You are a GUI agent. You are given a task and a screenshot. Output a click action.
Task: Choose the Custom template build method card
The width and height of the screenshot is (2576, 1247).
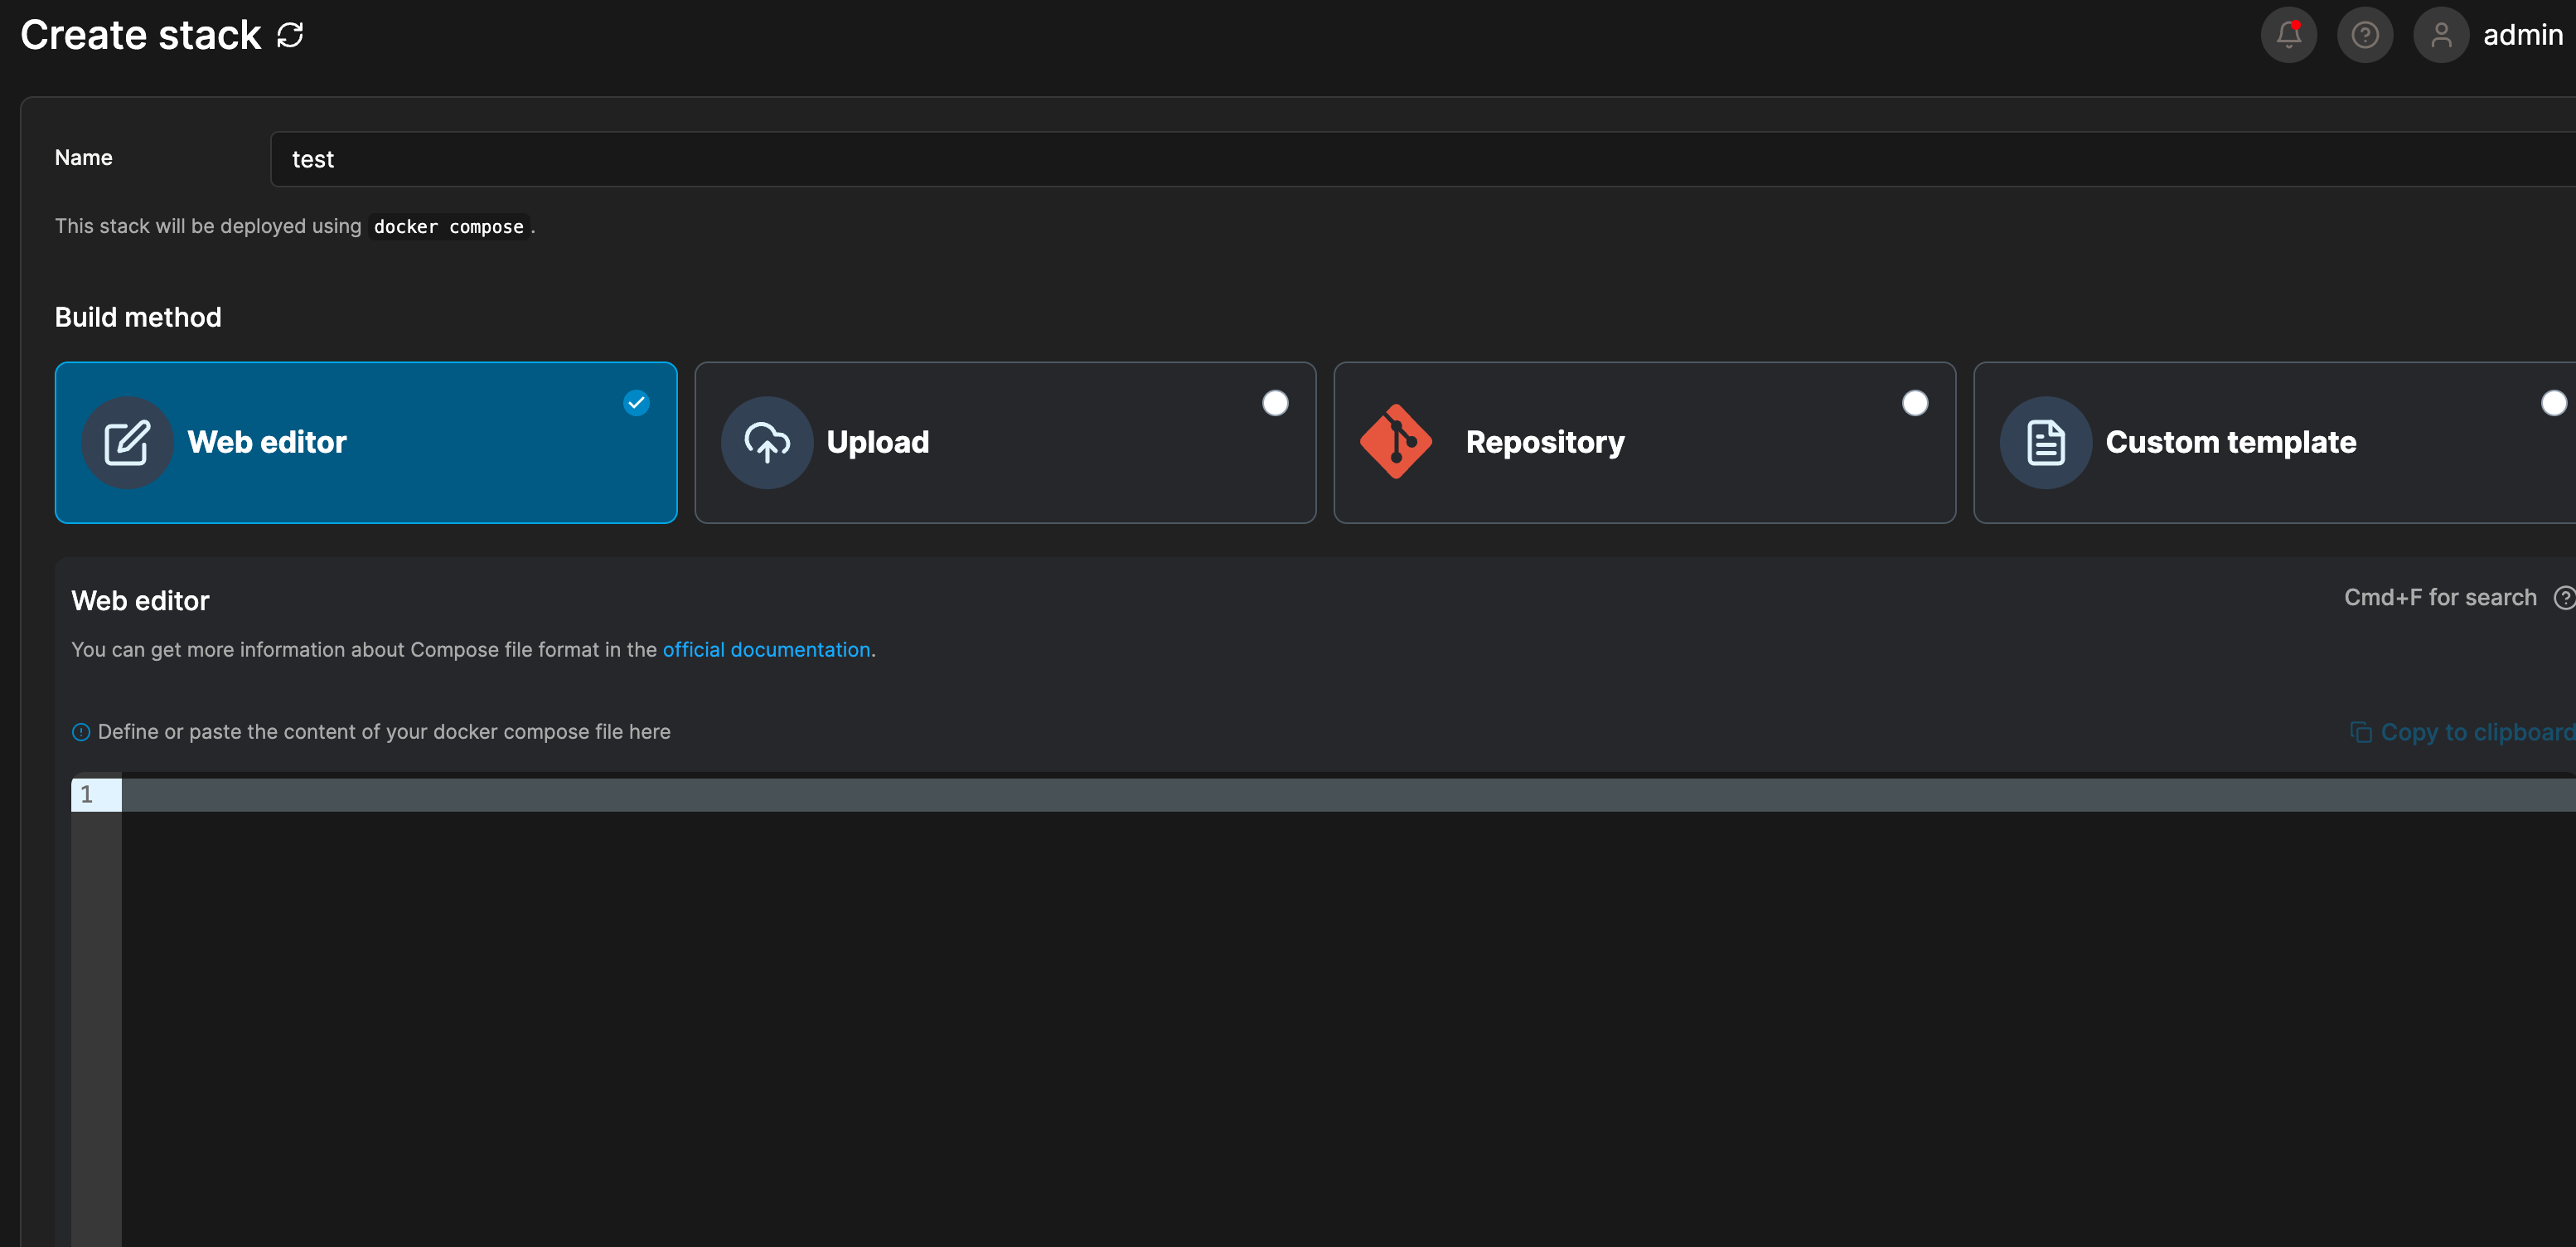tap(2275, 443)
